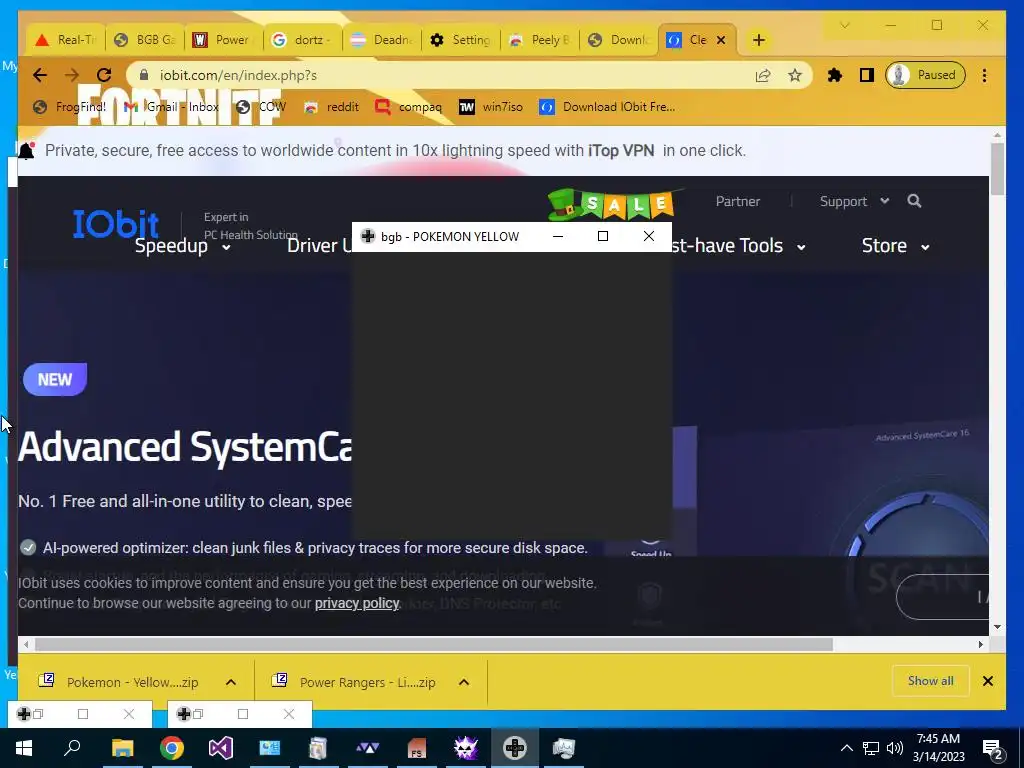The image size is (1024, 768).
Task: Expand the Speedup menu
Action: coord(182,246)
